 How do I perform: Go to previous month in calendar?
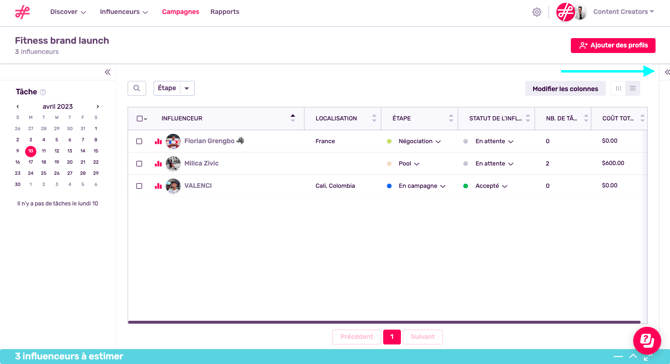(18, 106)
